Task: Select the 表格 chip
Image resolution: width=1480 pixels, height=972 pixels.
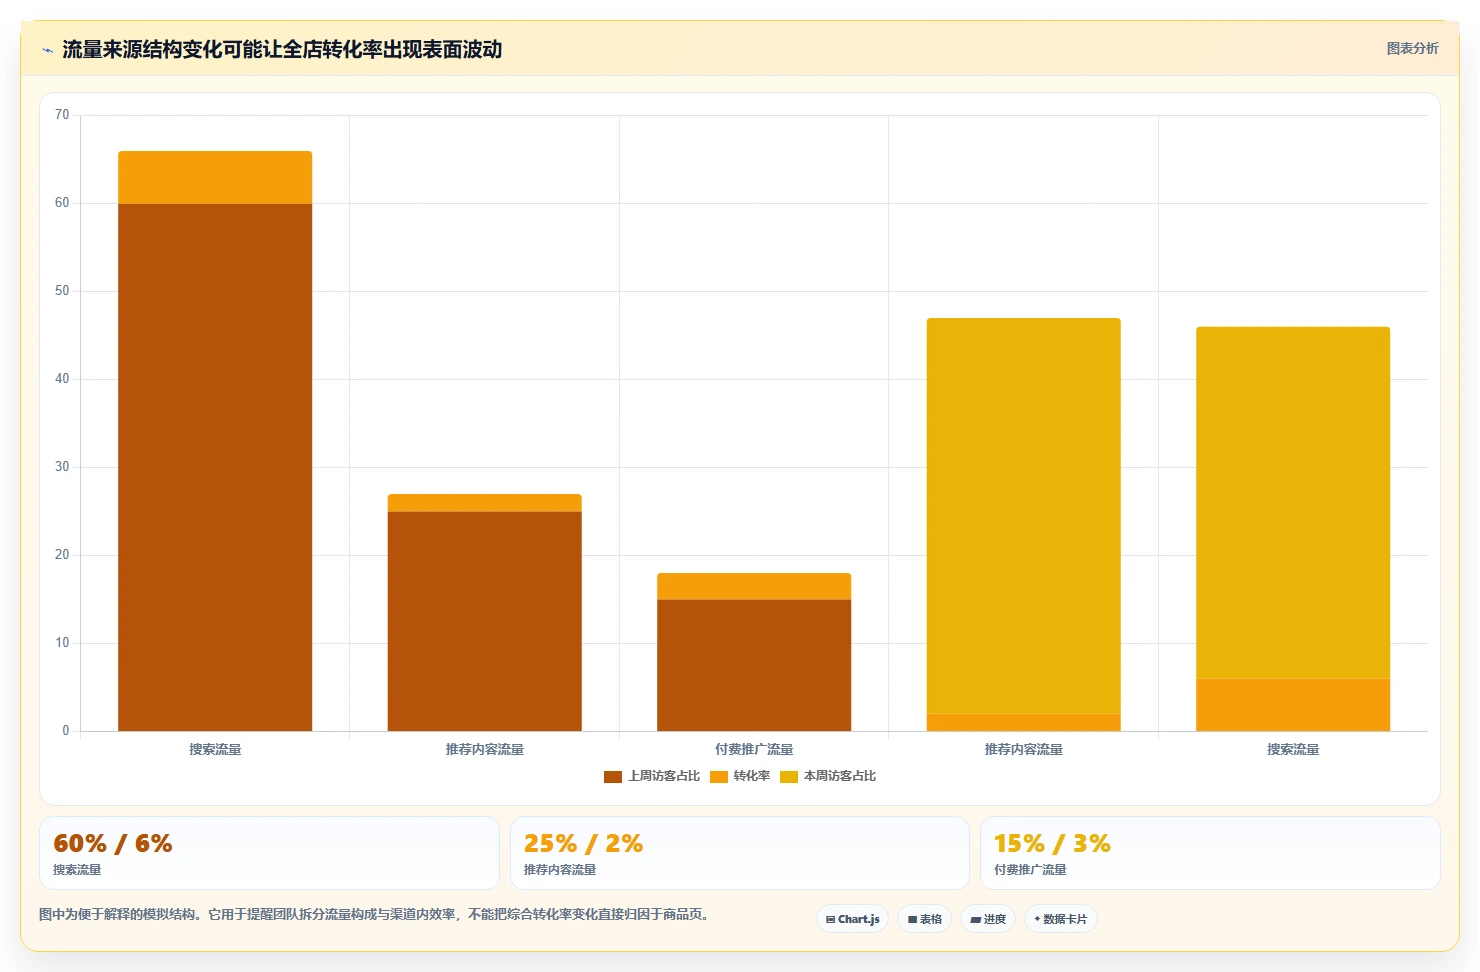Action: [925, 919]
